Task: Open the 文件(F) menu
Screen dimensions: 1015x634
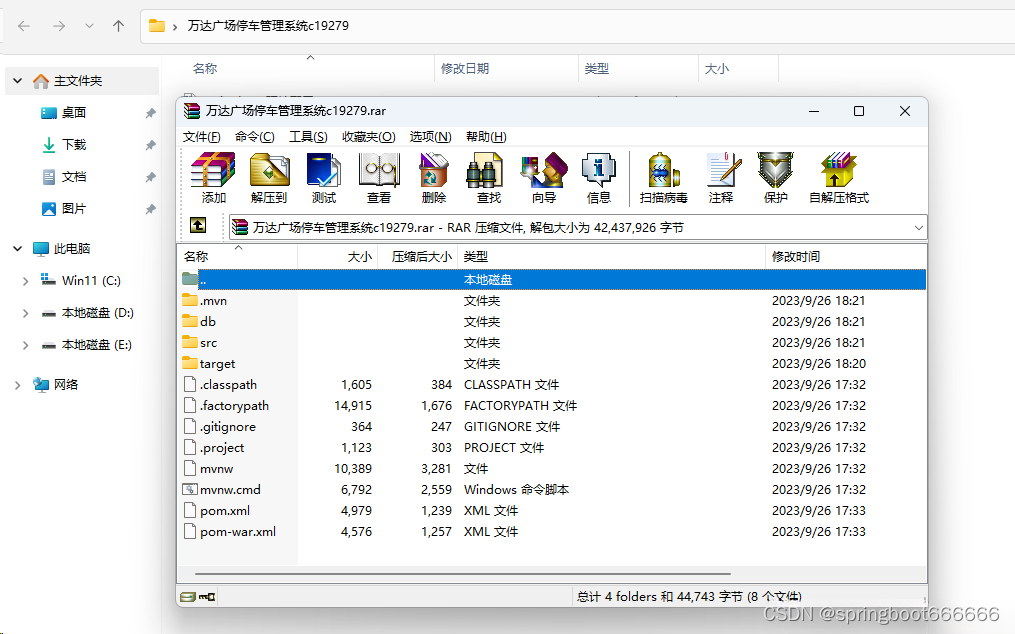Action: [201, 137]
